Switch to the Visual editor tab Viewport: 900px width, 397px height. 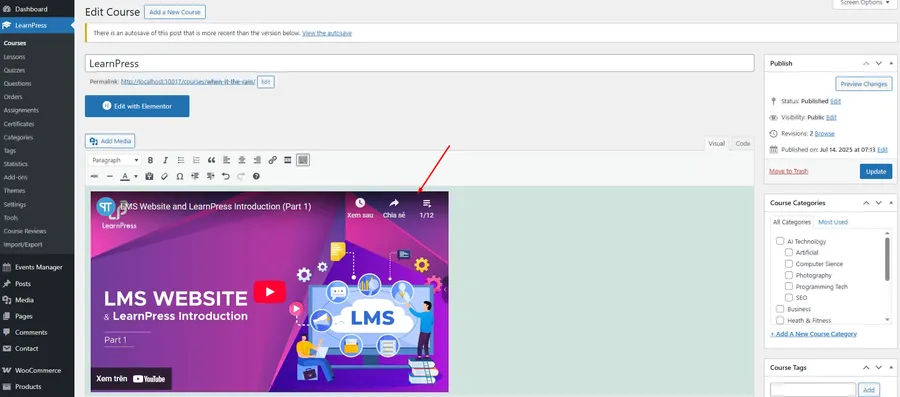716,143
